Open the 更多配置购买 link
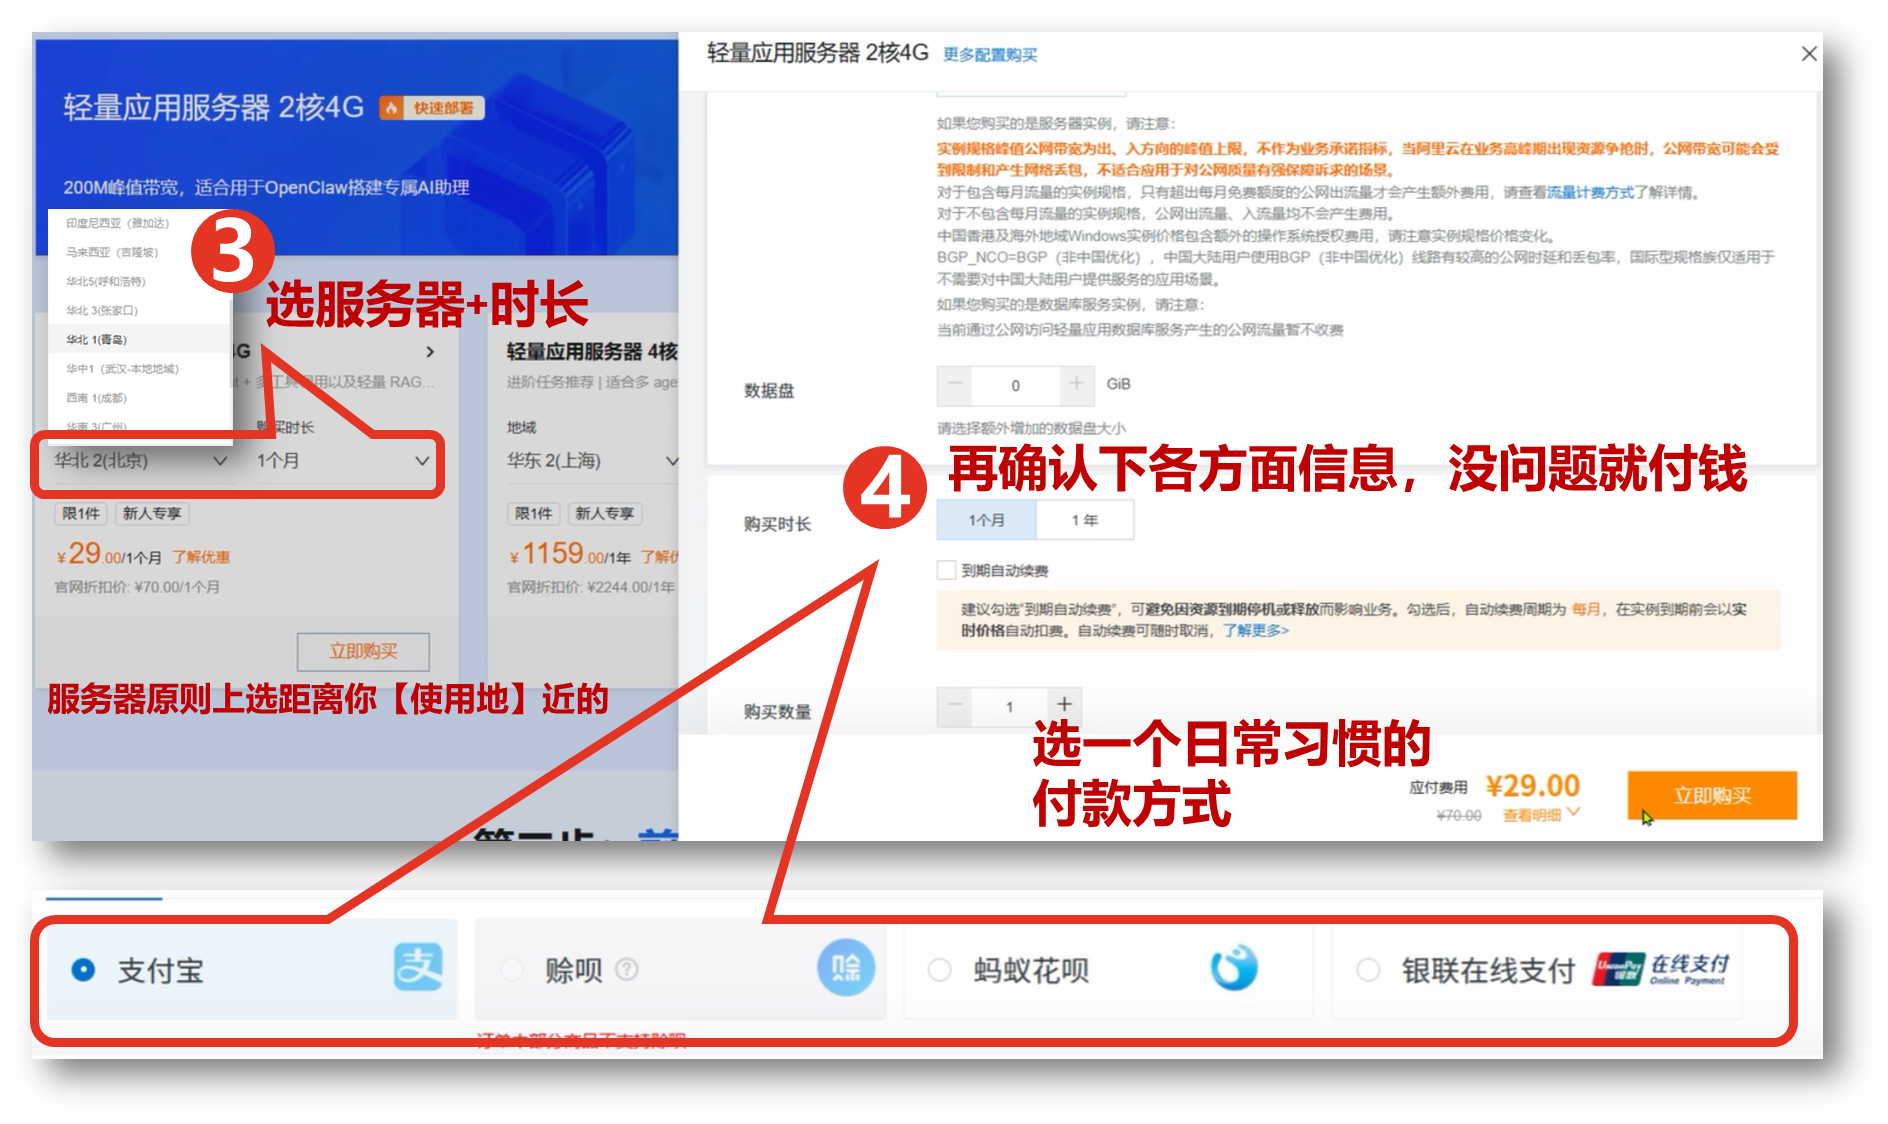The width and height of the screenshot is (1888, 1124). 990,55
